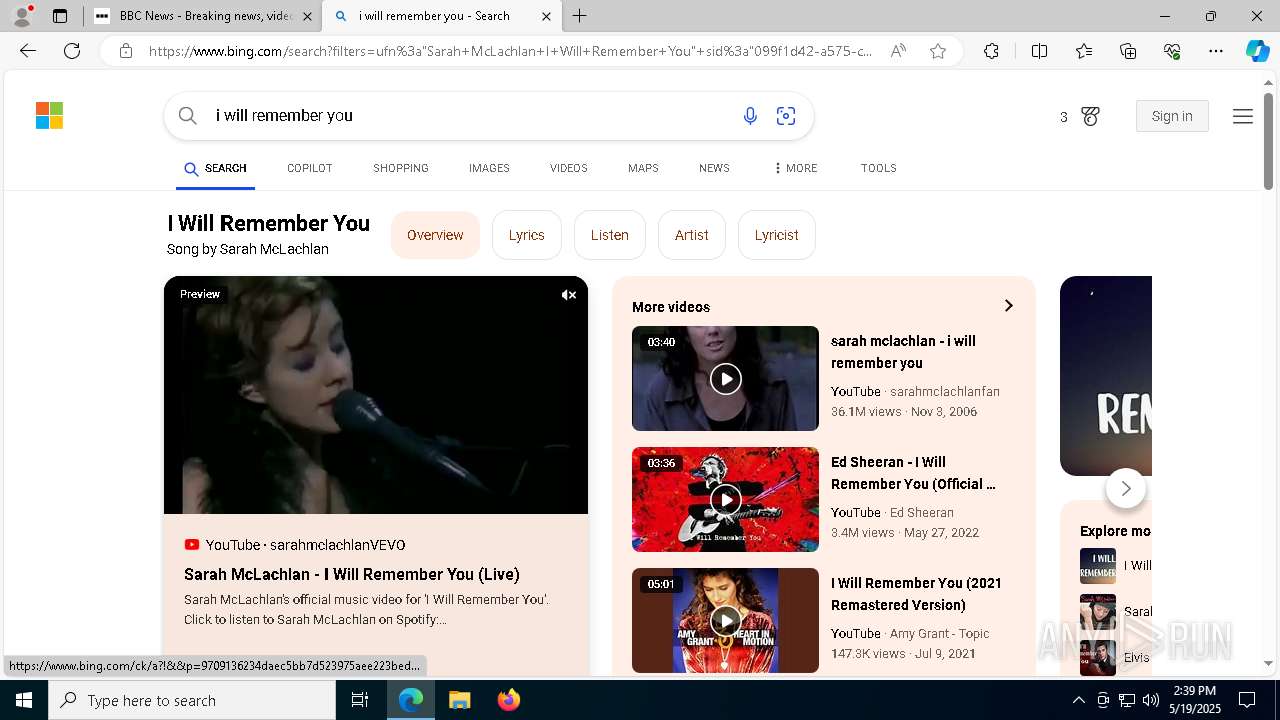
Task: Open Edge Settings and more menu
Action: (1216, 51)
